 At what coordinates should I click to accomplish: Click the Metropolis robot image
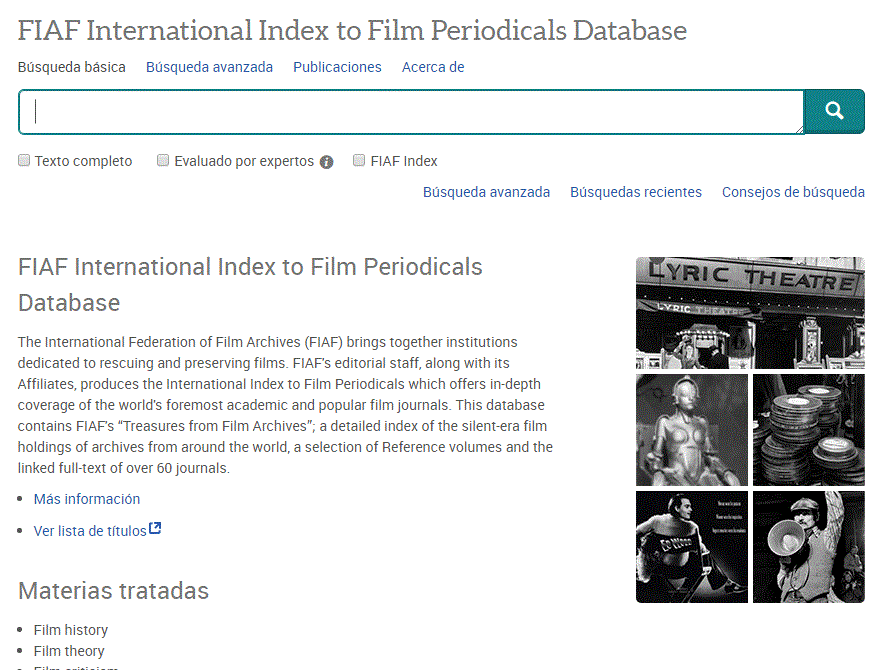(x=692, y=430)
